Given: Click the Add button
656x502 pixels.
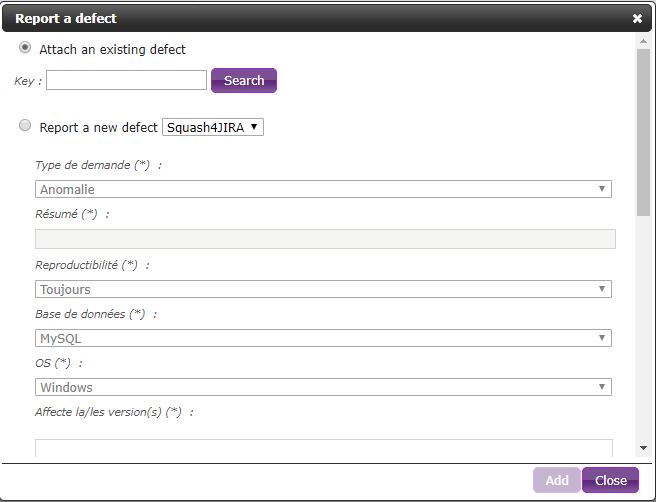Looking at the screenshot, I should [556, 480].
